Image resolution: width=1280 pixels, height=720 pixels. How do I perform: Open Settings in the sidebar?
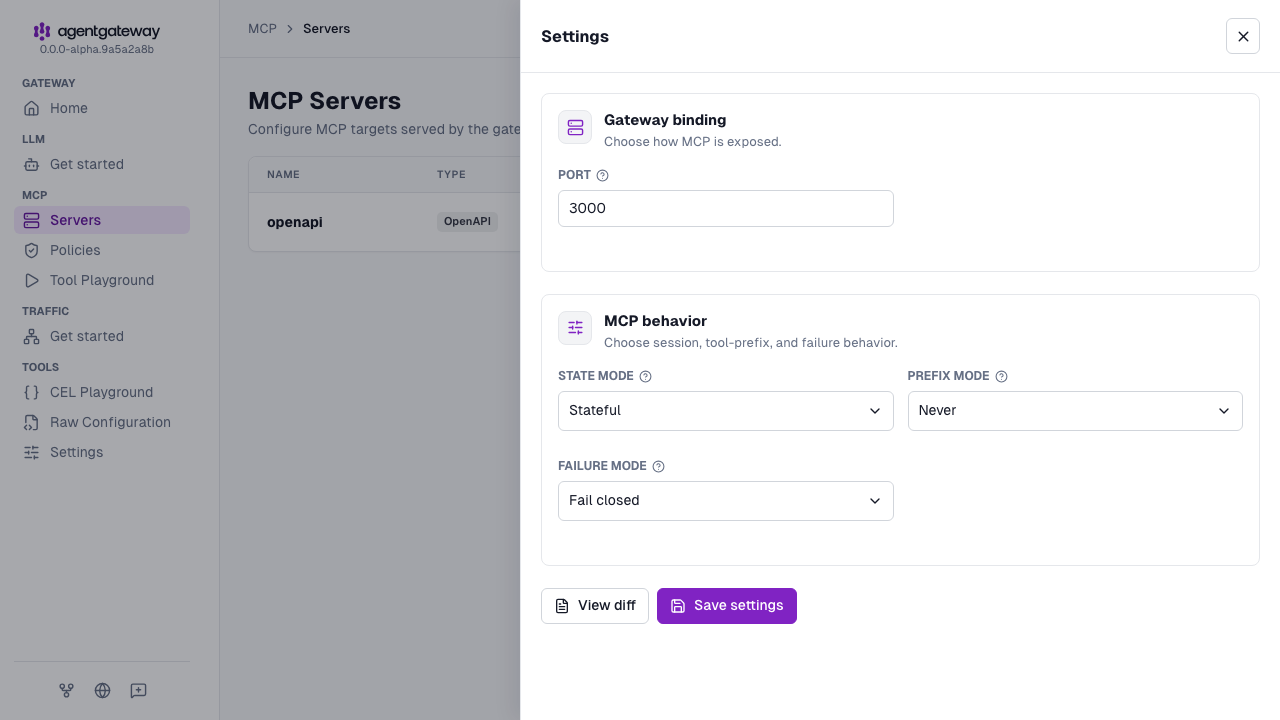point(102,452)
